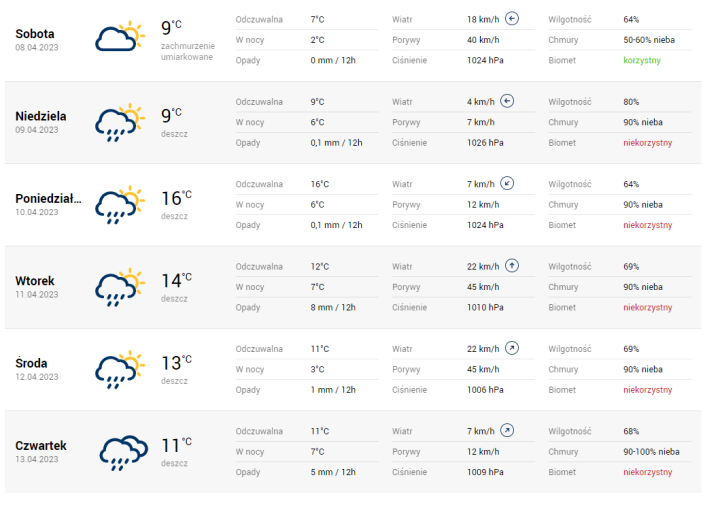Image resolution: width=720 pixels, height=518 pixels.
Task: Click the Środa rain weather icon
Action: pos(120,368)
